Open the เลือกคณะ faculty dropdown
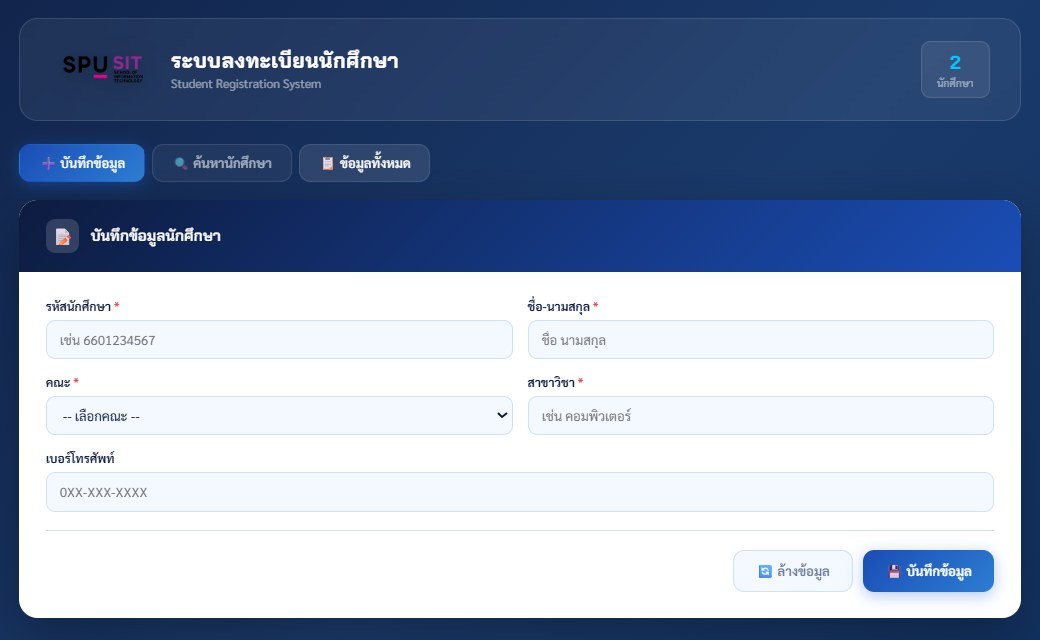 pyautogui.click(x=279, y=416)
